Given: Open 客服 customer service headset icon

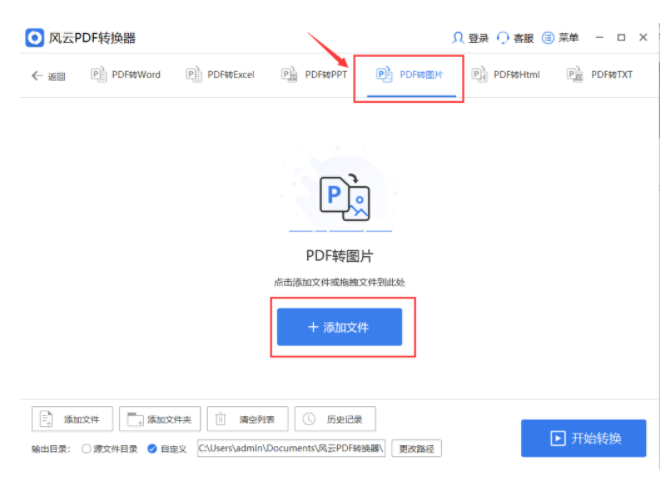Looking at the screenshot, I should point(502,38).
